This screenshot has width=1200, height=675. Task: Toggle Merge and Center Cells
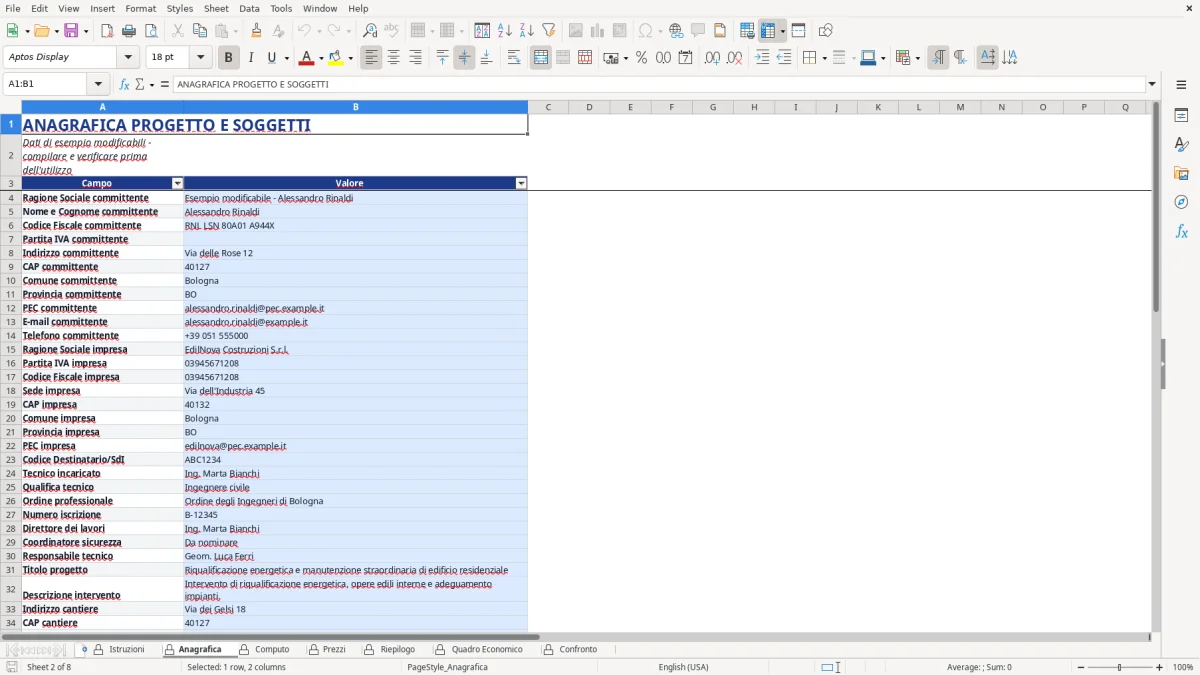pos(541,58)
